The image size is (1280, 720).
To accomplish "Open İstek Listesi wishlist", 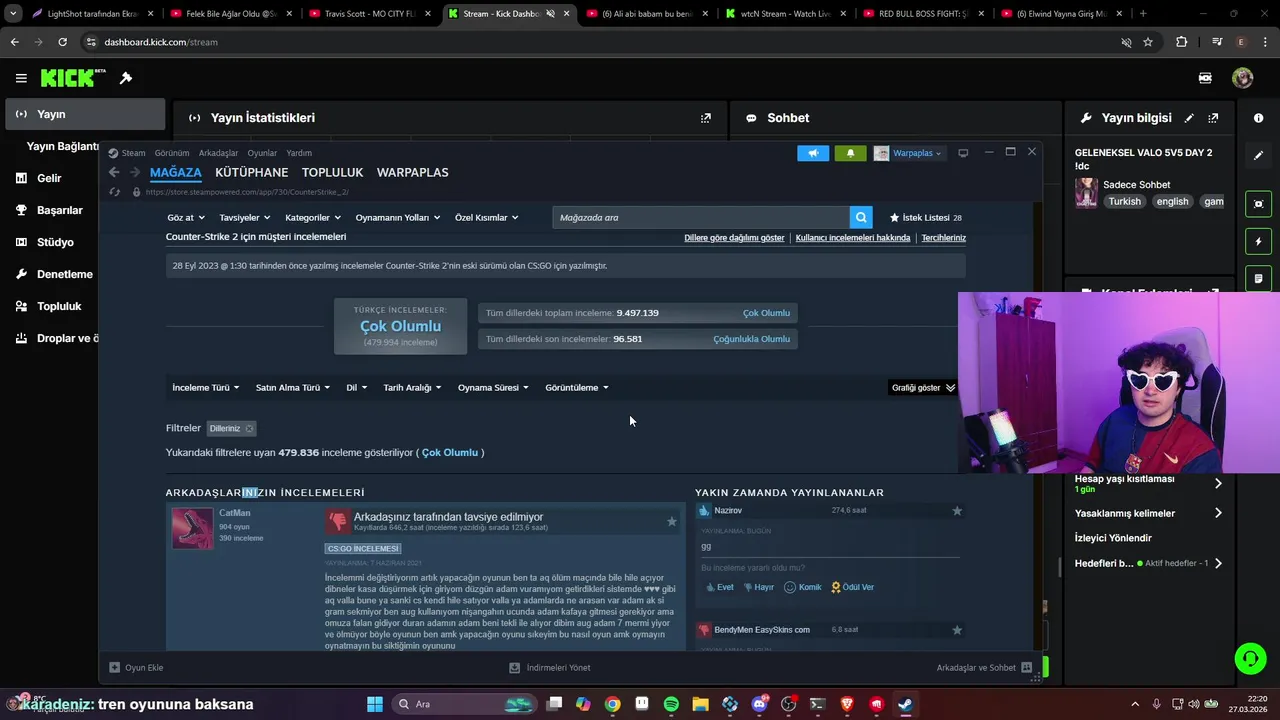I will pos(925,217).
